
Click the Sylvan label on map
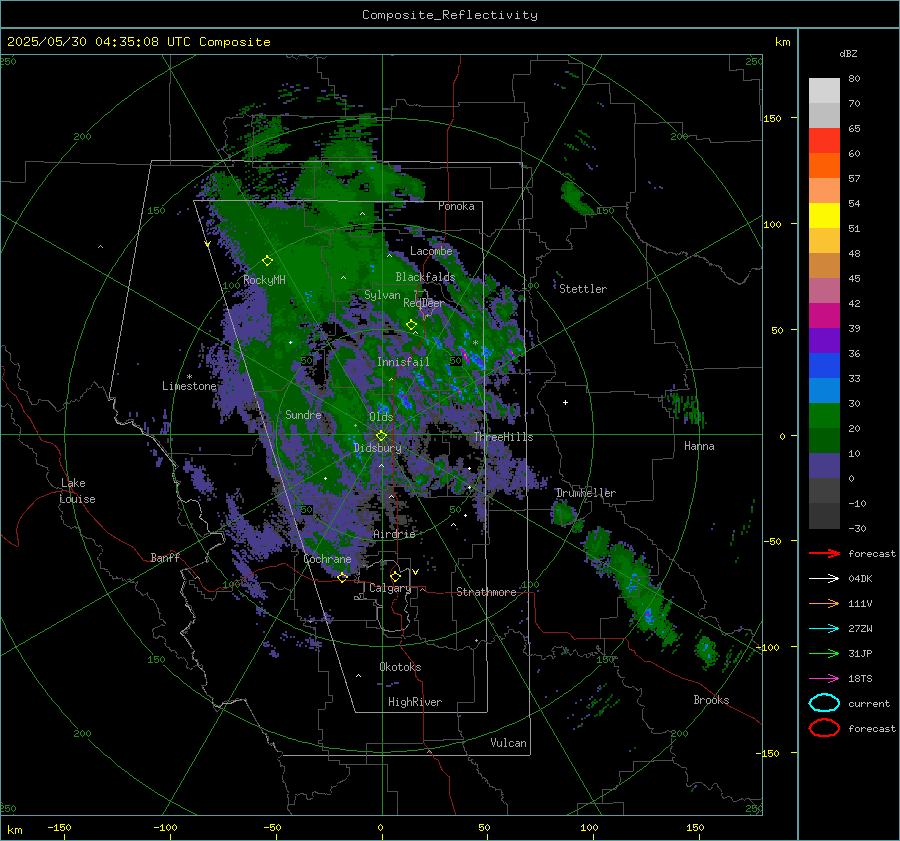point(382,295)
